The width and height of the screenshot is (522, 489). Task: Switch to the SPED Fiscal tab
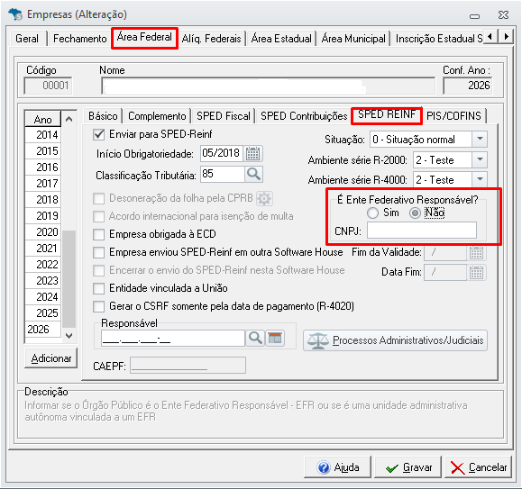click(x=223, y=116)
